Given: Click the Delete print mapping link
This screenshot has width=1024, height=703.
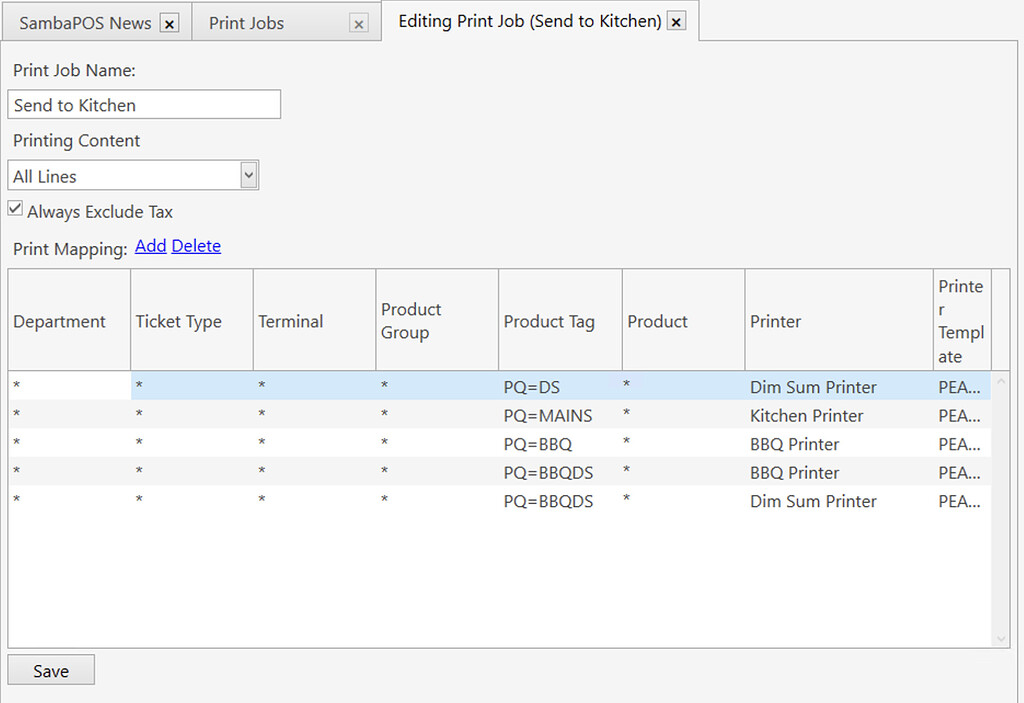Looking at the screenshot, I should coord(196,246).
